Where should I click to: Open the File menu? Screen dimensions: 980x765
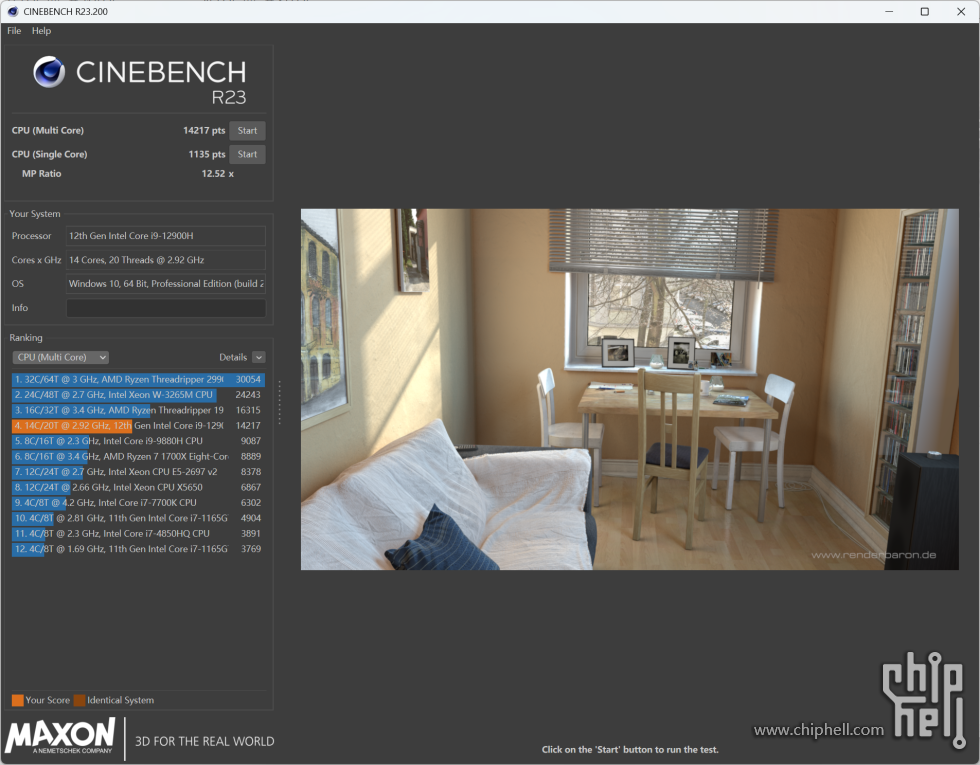click(x=14, y=31)
